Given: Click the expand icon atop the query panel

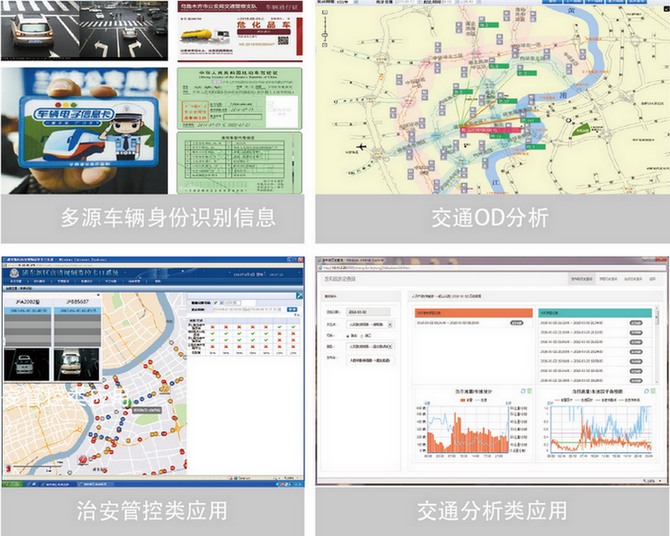Looking at the screenshot, I should [x=299, y=295].
